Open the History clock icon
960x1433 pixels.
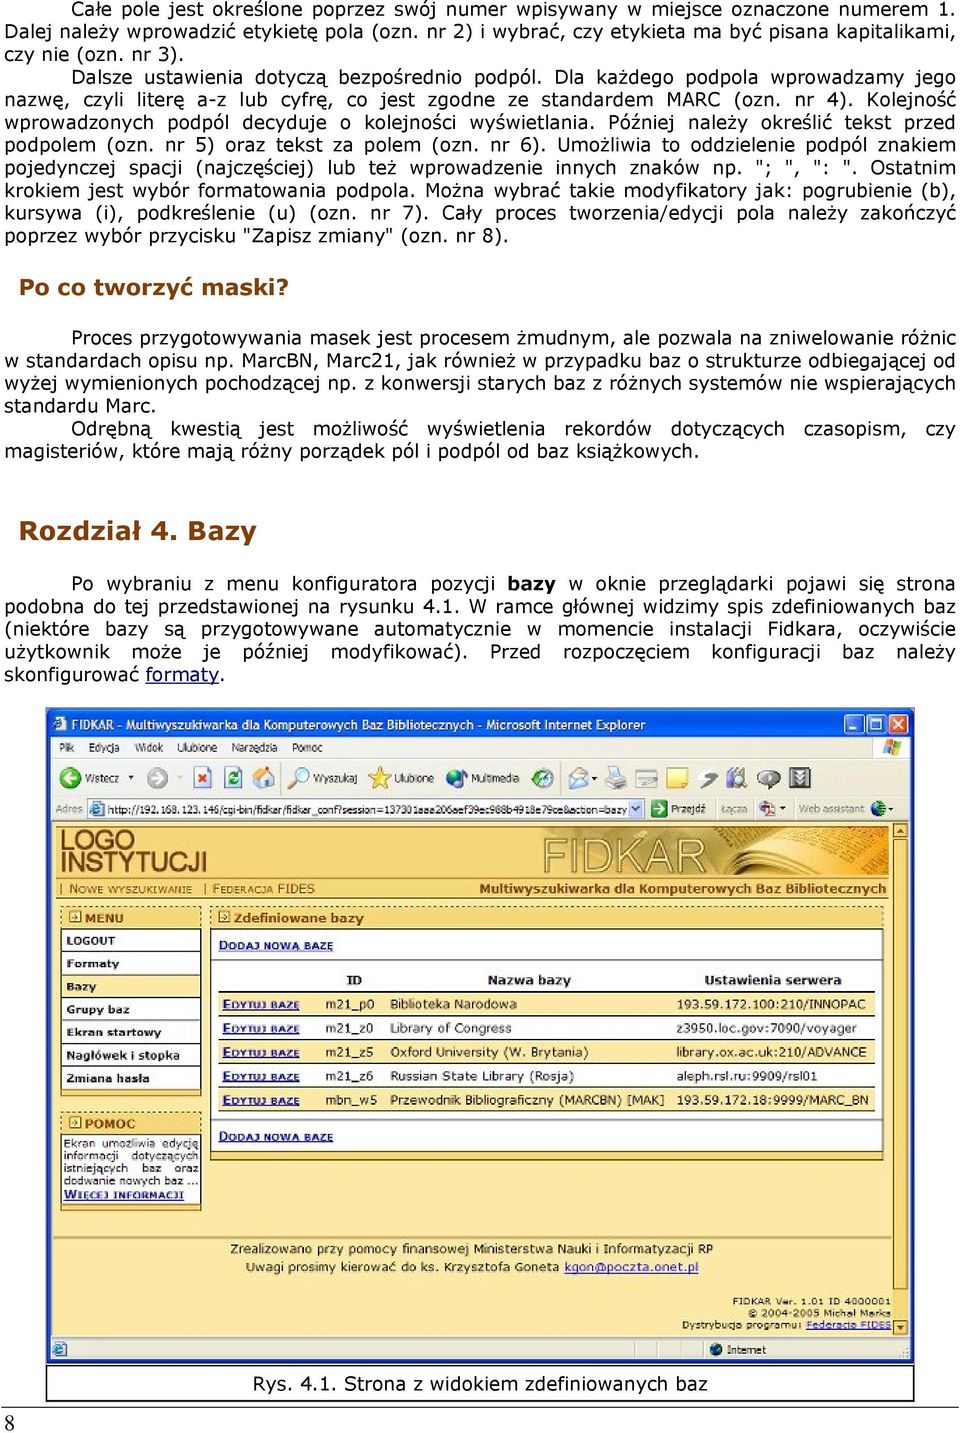(x=542, y=778)
